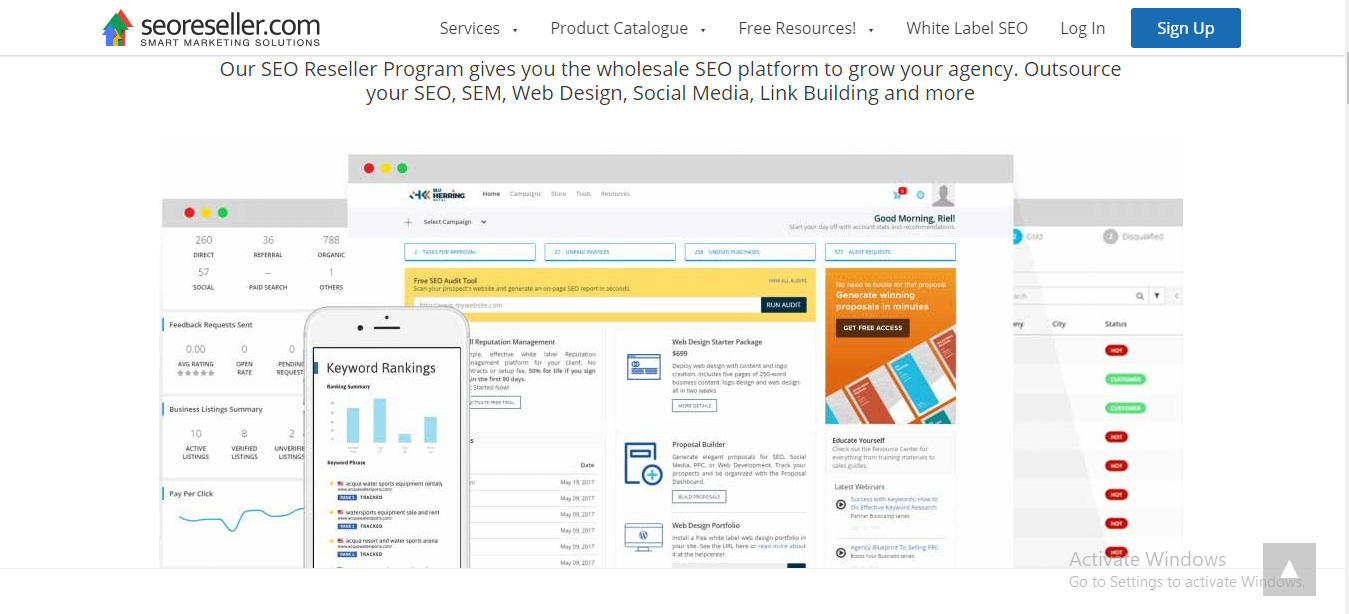The height and width of the screenshot is (614, 1349).
Task: Click the City column header
Action: tap(1059, 324)
